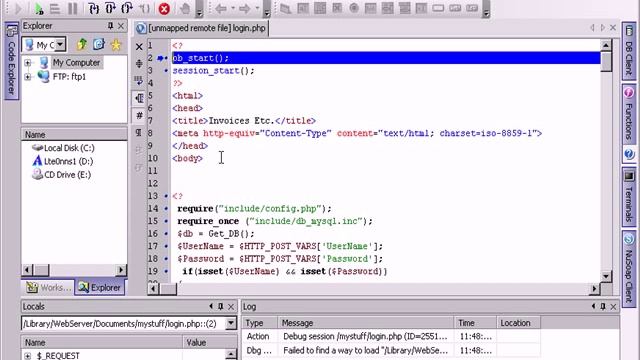Image resolution: width=640 pixels, height=360 pixels.
Task: Toggle auto-hide pin on Log panel
Action: 603,306
